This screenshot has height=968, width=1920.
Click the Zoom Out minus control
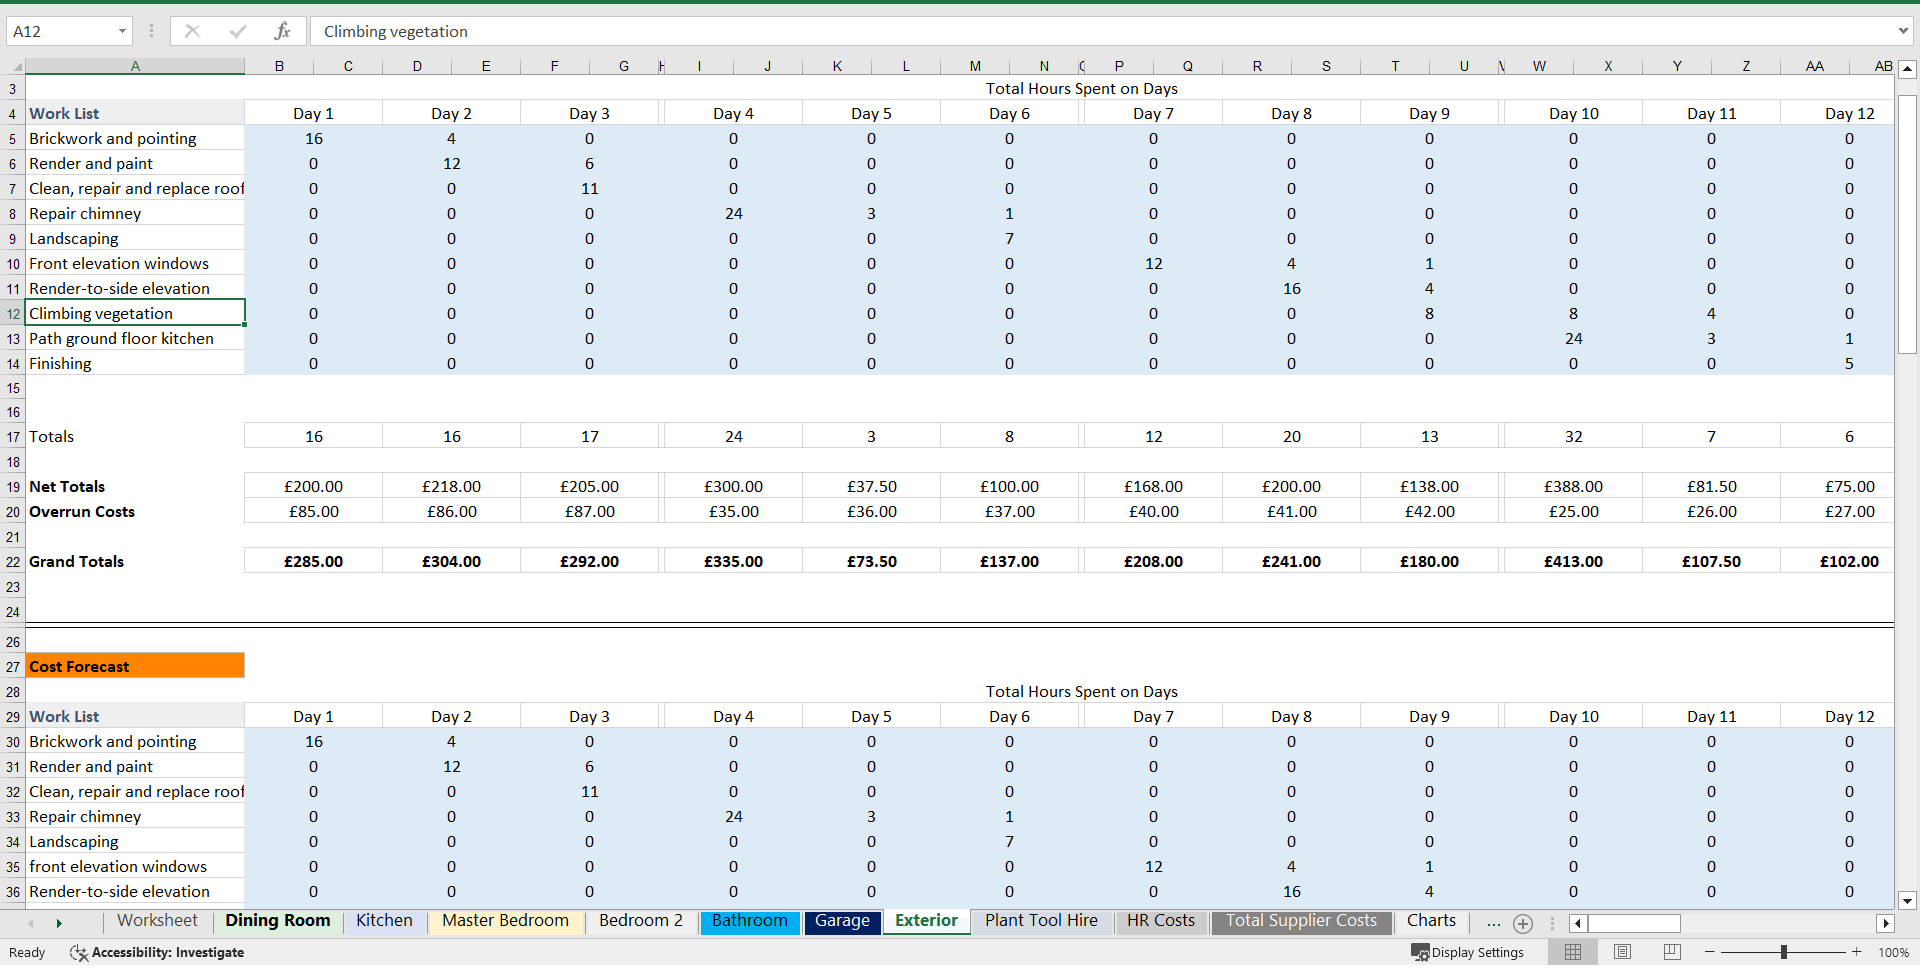1710,952
